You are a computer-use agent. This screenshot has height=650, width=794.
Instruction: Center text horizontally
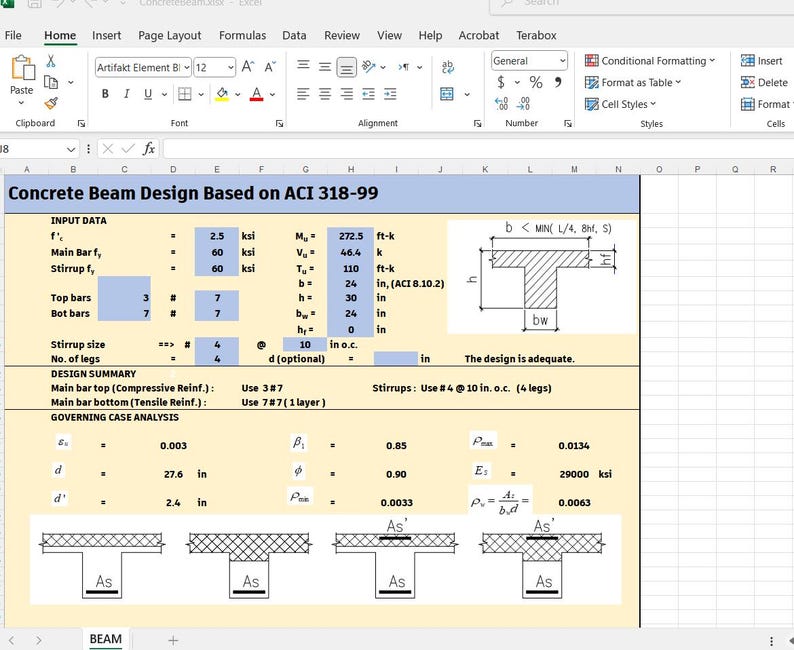point(325,94)
